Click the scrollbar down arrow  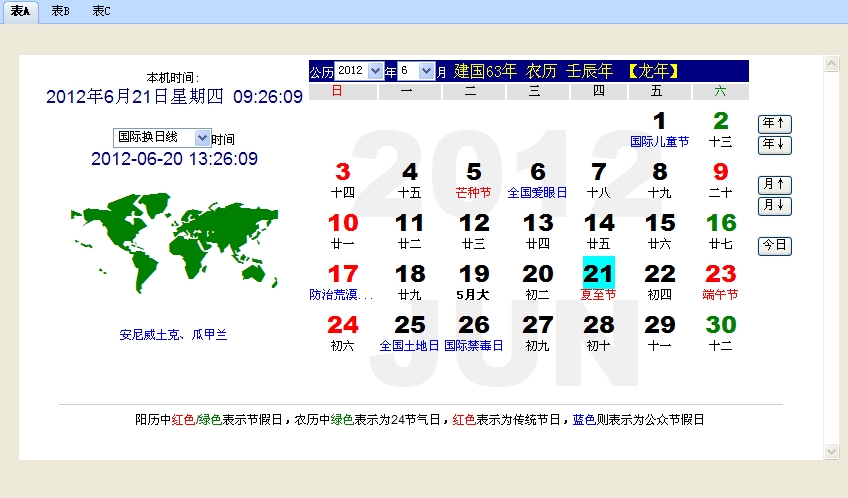click(831, 451)
